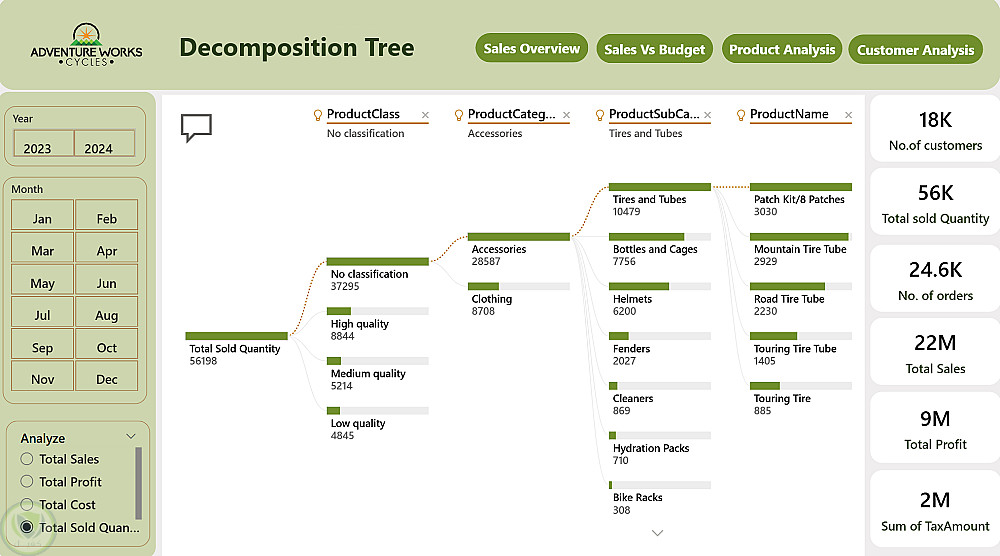Click the Bottles and Cages bar

coord(659,237)
